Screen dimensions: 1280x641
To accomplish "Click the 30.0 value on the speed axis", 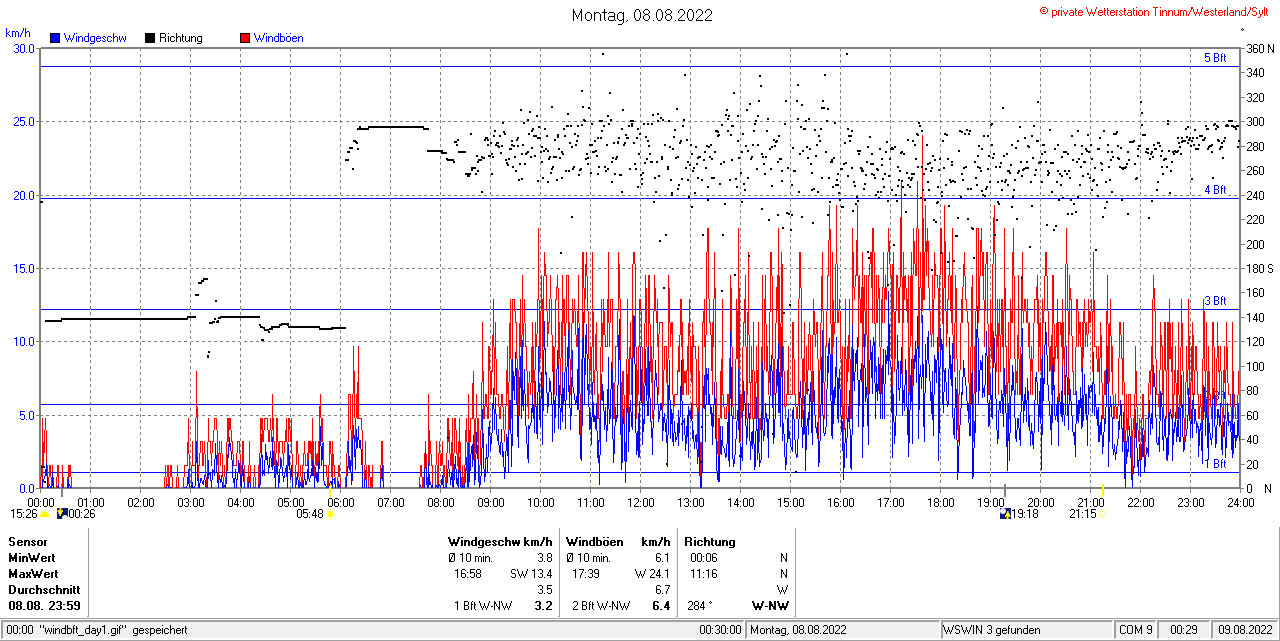I will pos(23,48).
